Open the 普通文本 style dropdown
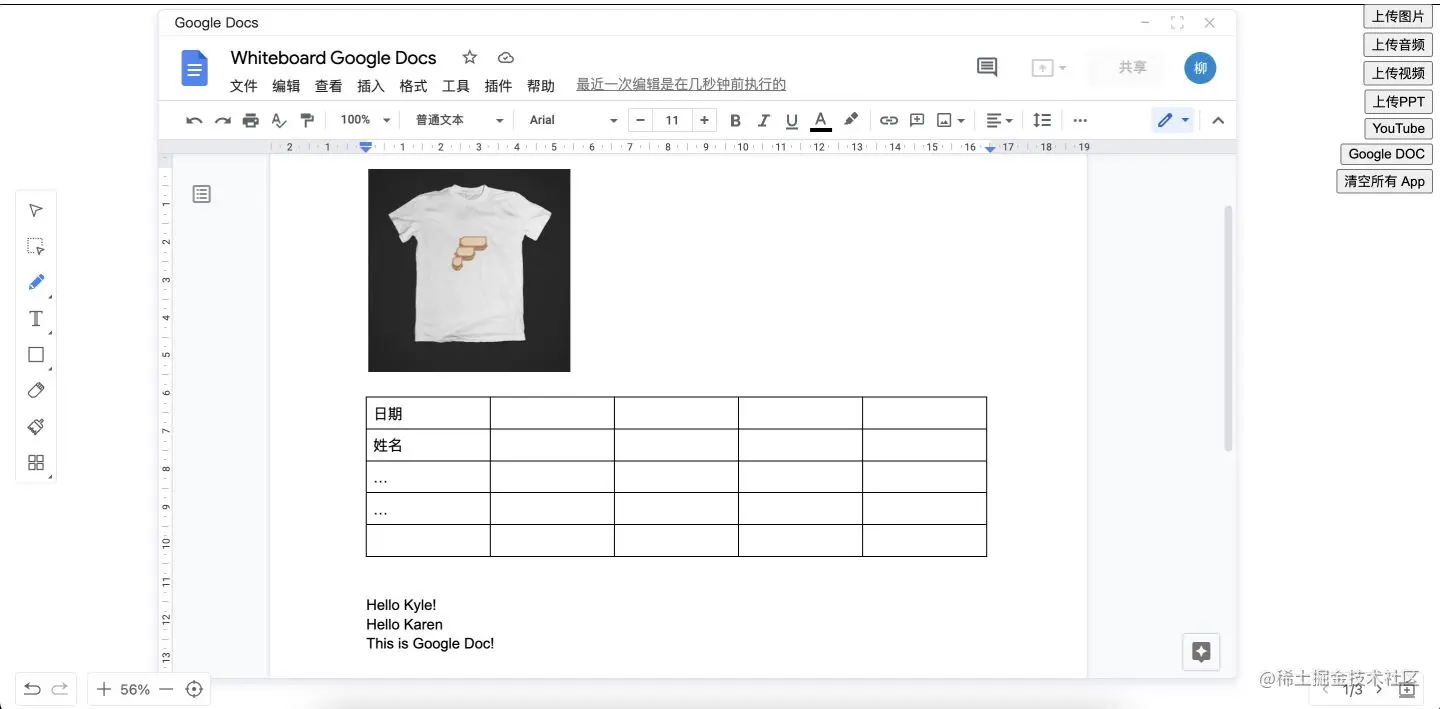The image size is (1440, 709). click(459, 120)
